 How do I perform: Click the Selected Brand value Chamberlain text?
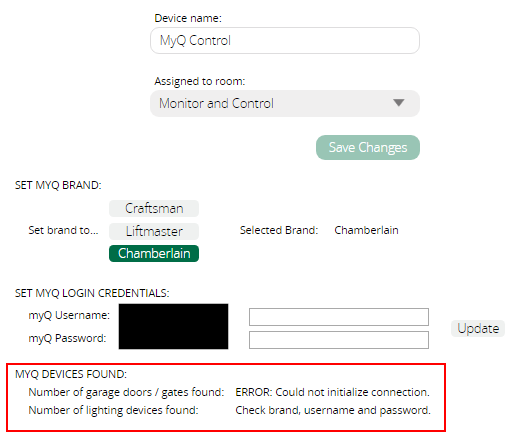(366, 230)
